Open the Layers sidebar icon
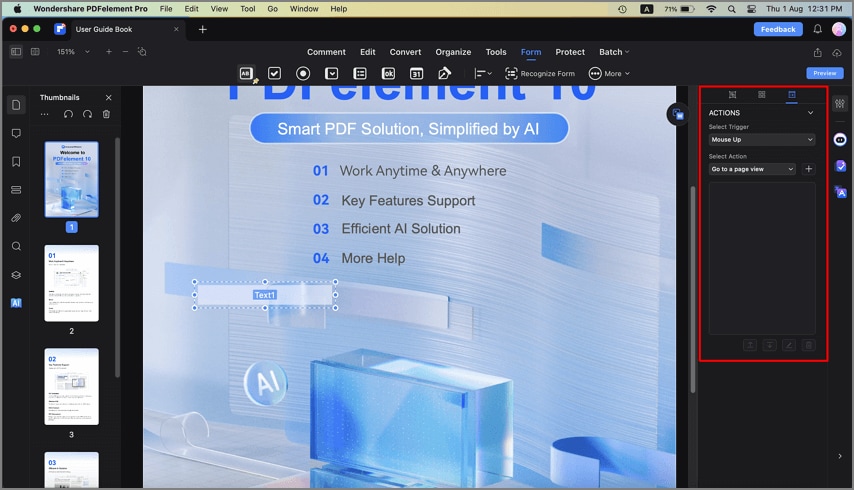 pos(16,275)
